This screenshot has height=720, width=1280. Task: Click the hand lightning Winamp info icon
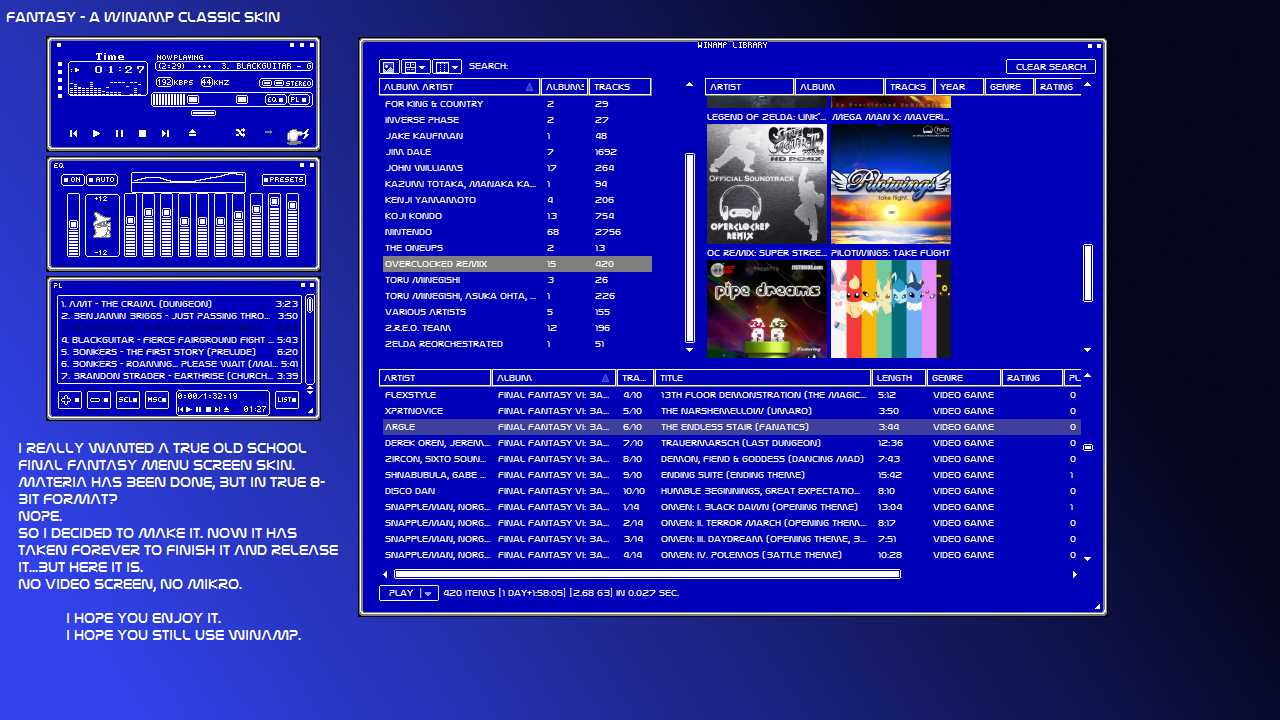(x=298, y=135)
